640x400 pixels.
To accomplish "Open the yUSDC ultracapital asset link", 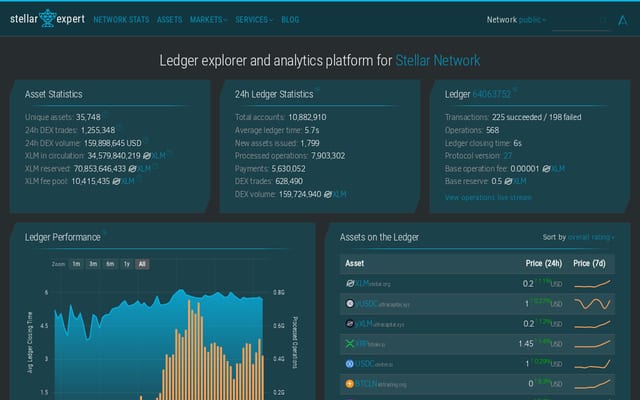I will point(382,304).
